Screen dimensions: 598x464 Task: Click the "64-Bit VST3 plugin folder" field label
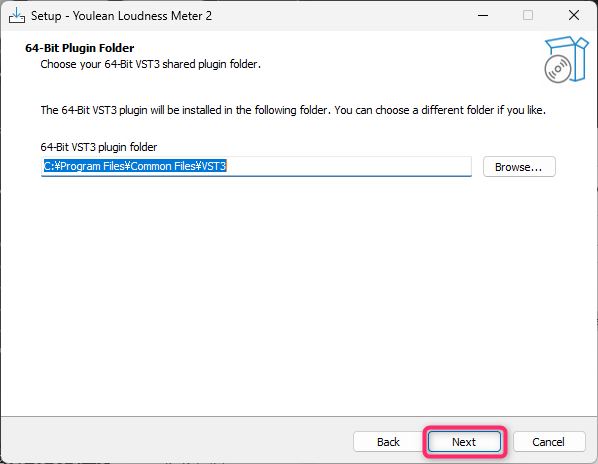[x=99, y=147]
